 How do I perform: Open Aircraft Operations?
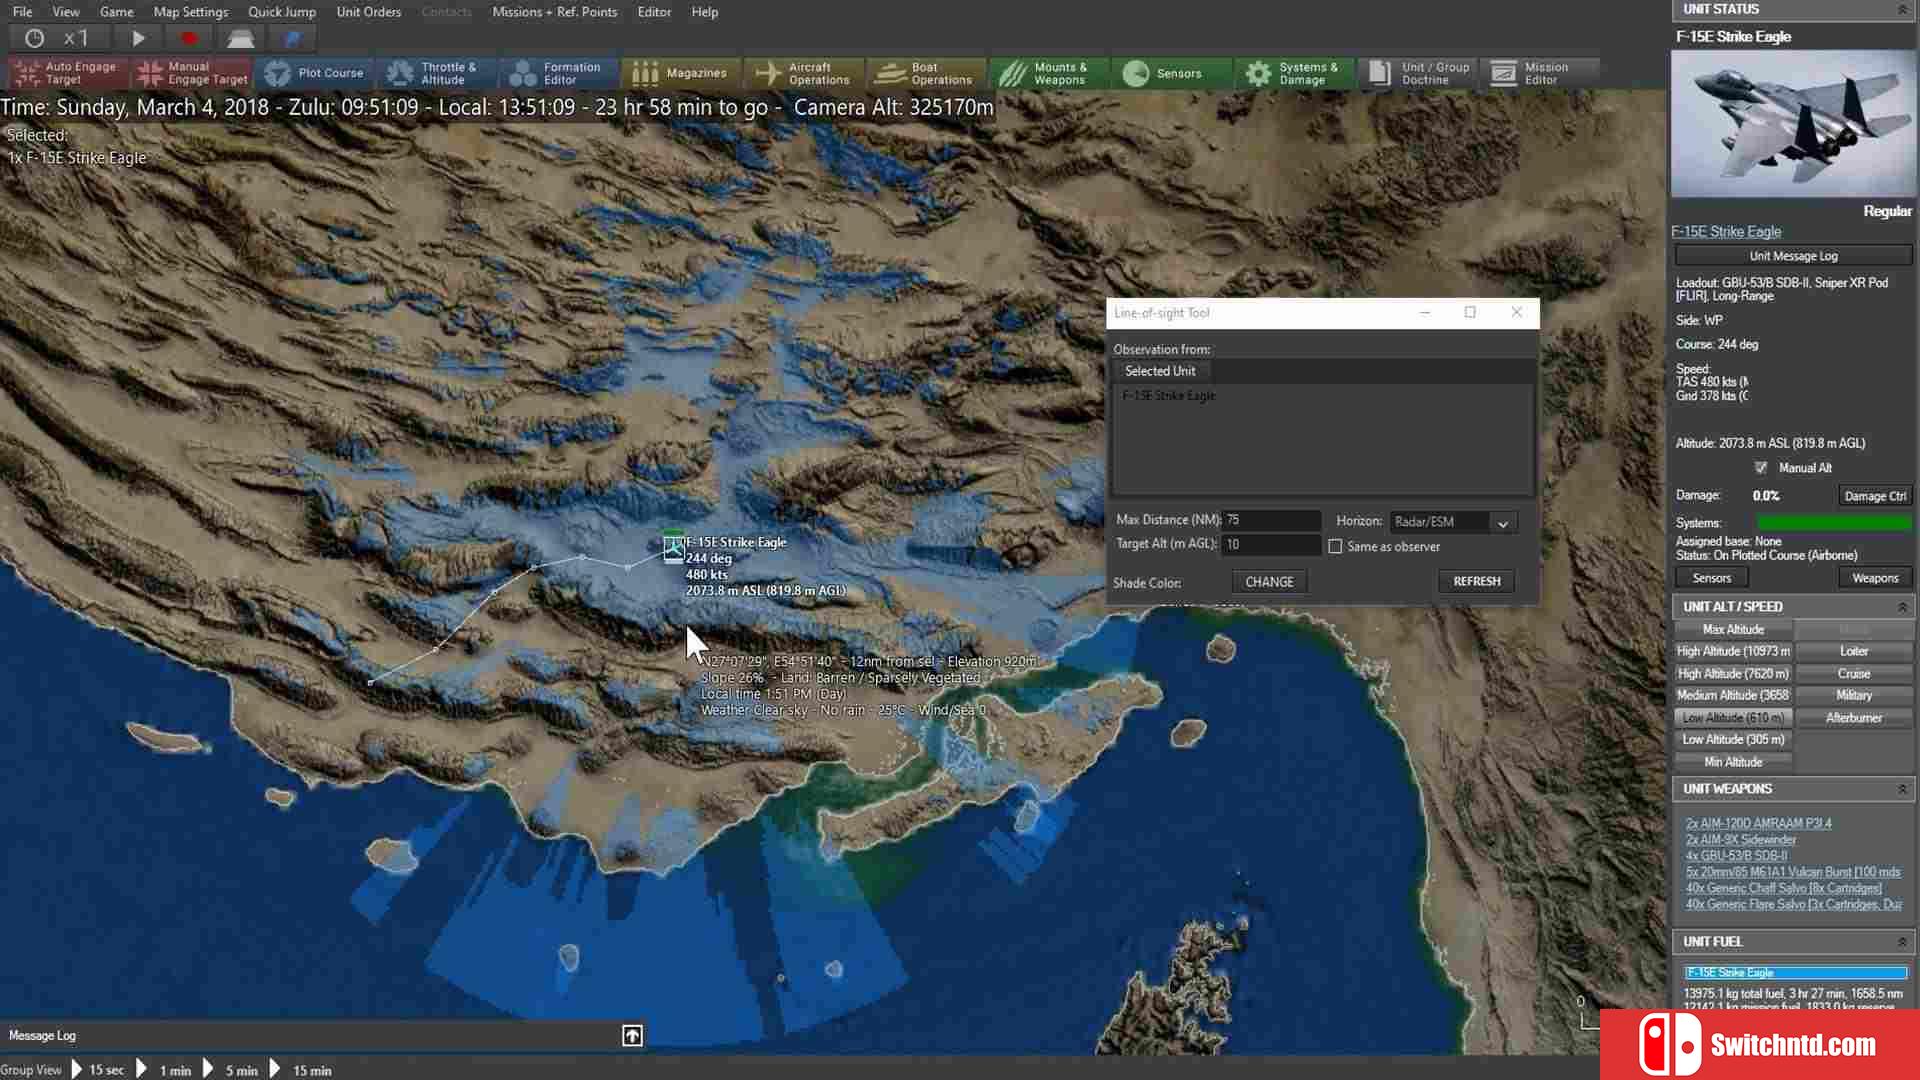(804, 73)
